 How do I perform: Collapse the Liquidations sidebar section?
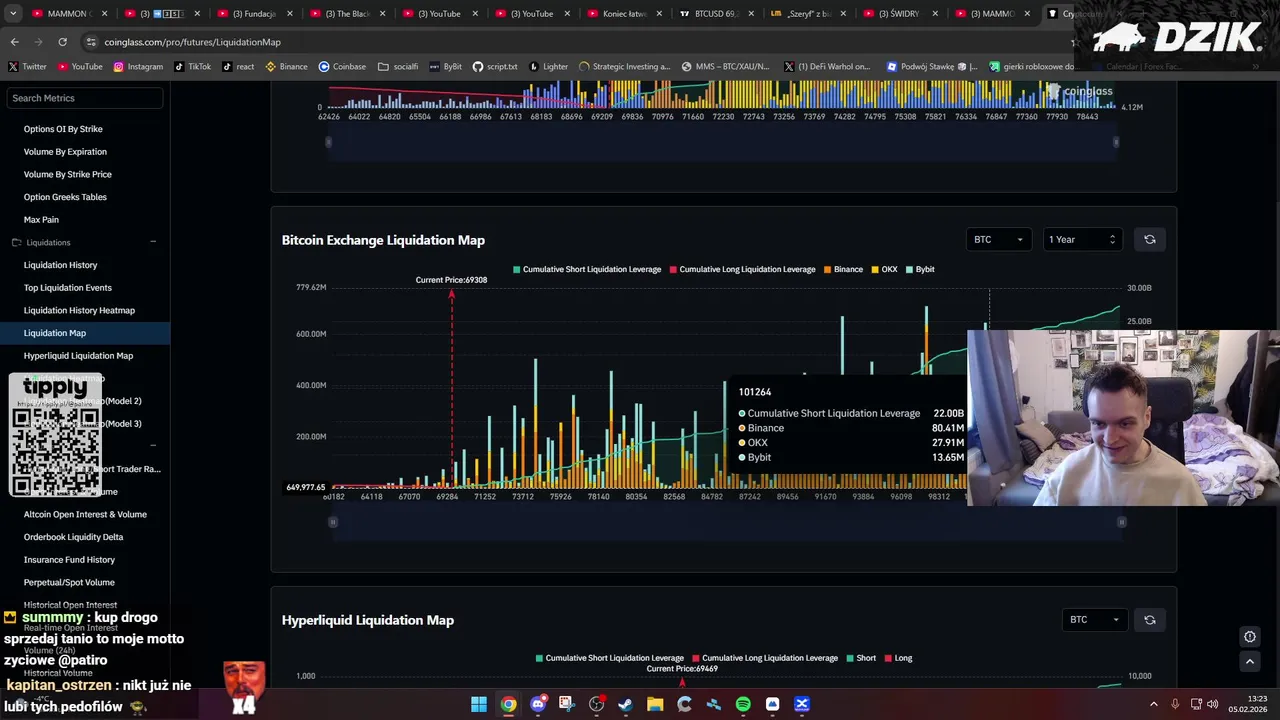pos(153,242)
